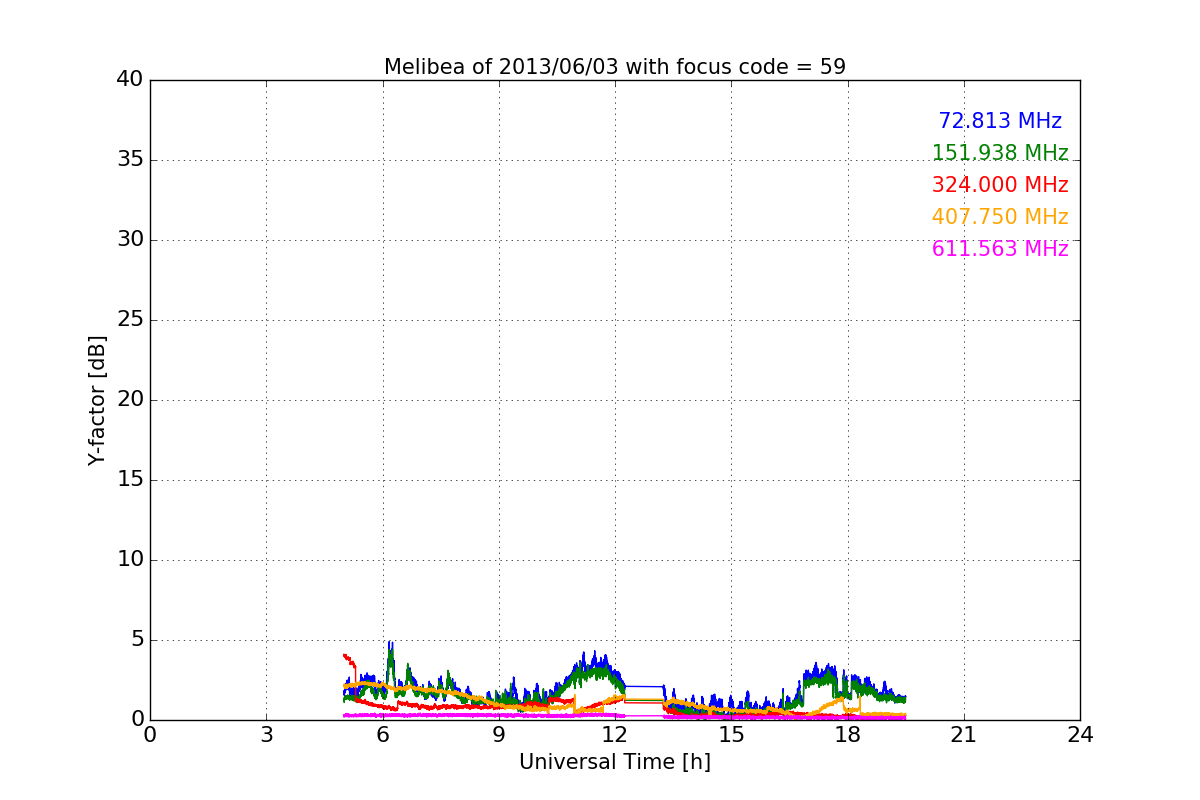Click the x-axis tick label 12
This screenshot has width=1200, height=800.
pos(615,734)
